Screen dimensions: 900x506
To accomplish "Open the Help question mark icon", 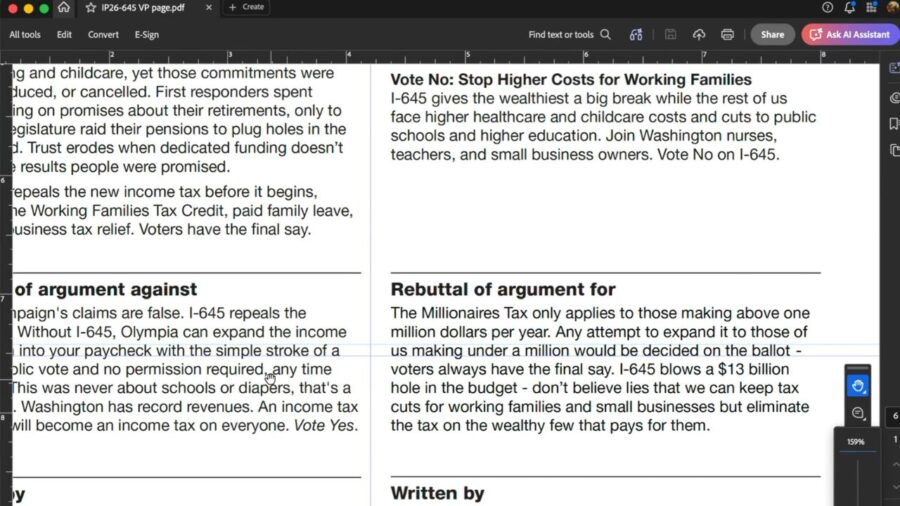I will (827, 7).
